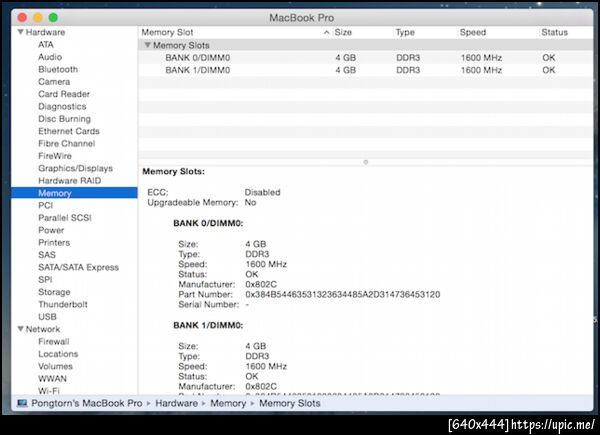600x435 pixels.
Task: Open USB device information
Action: [x=47, y=317]
